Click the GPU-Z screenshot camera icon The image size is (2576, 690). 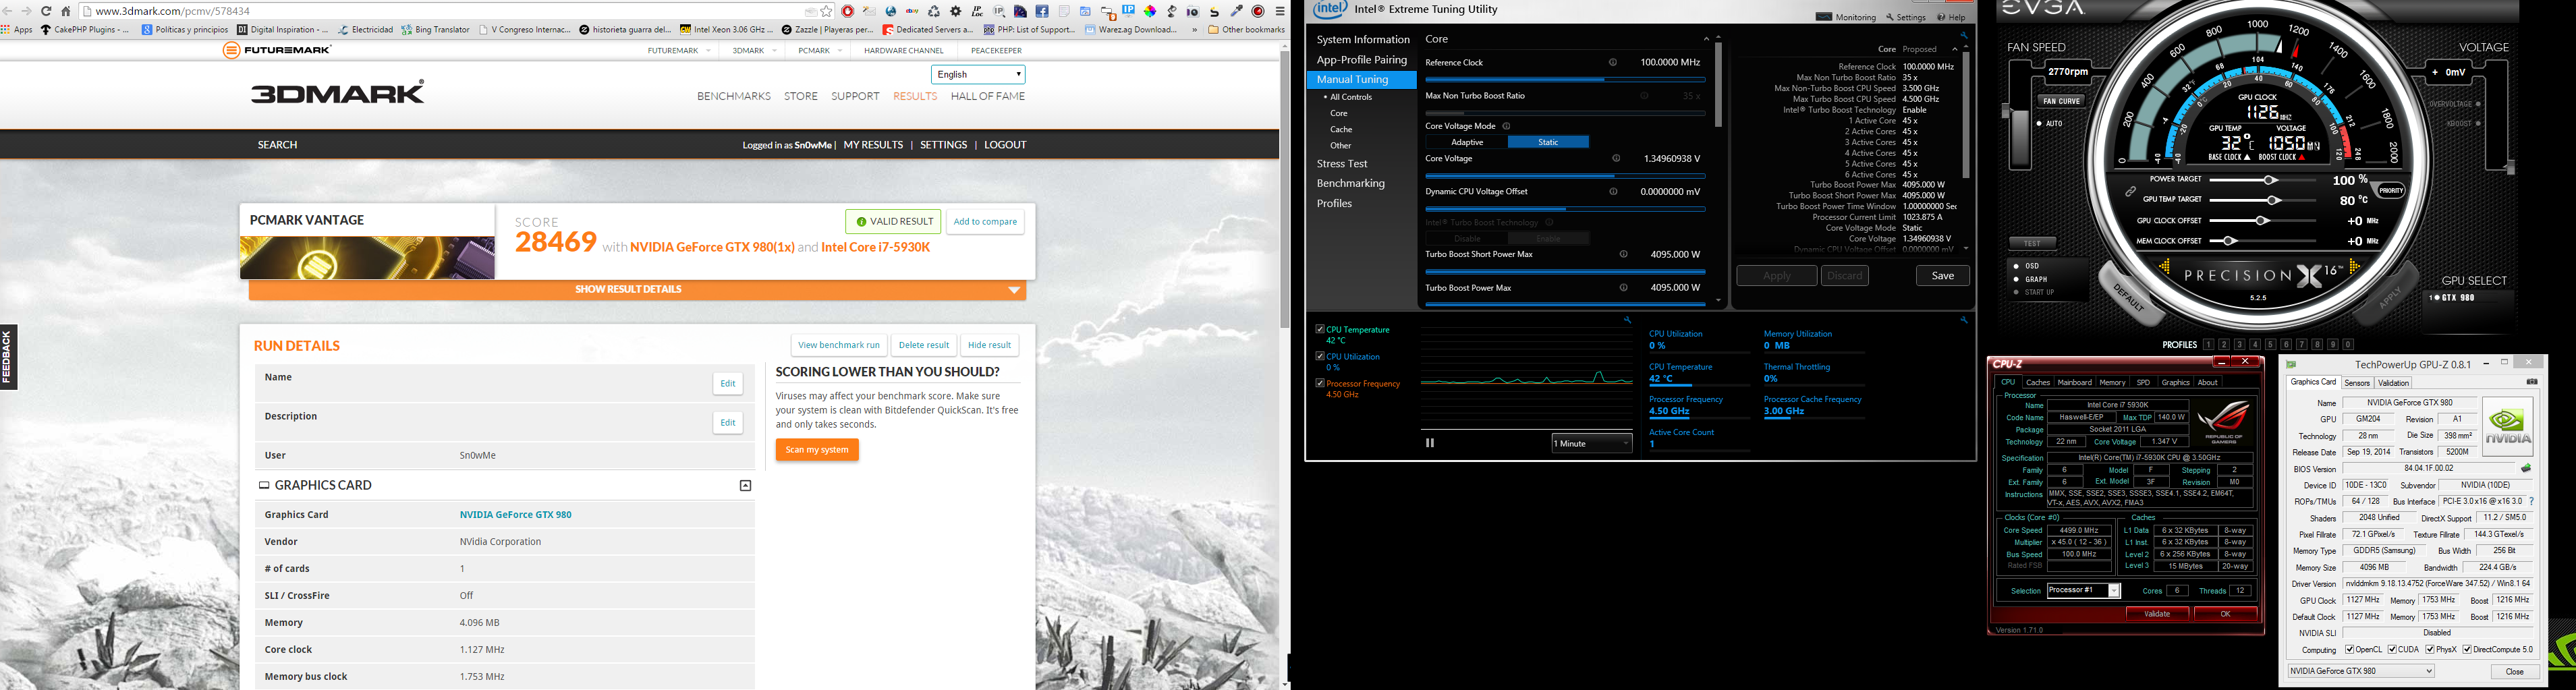point(2532,382)
